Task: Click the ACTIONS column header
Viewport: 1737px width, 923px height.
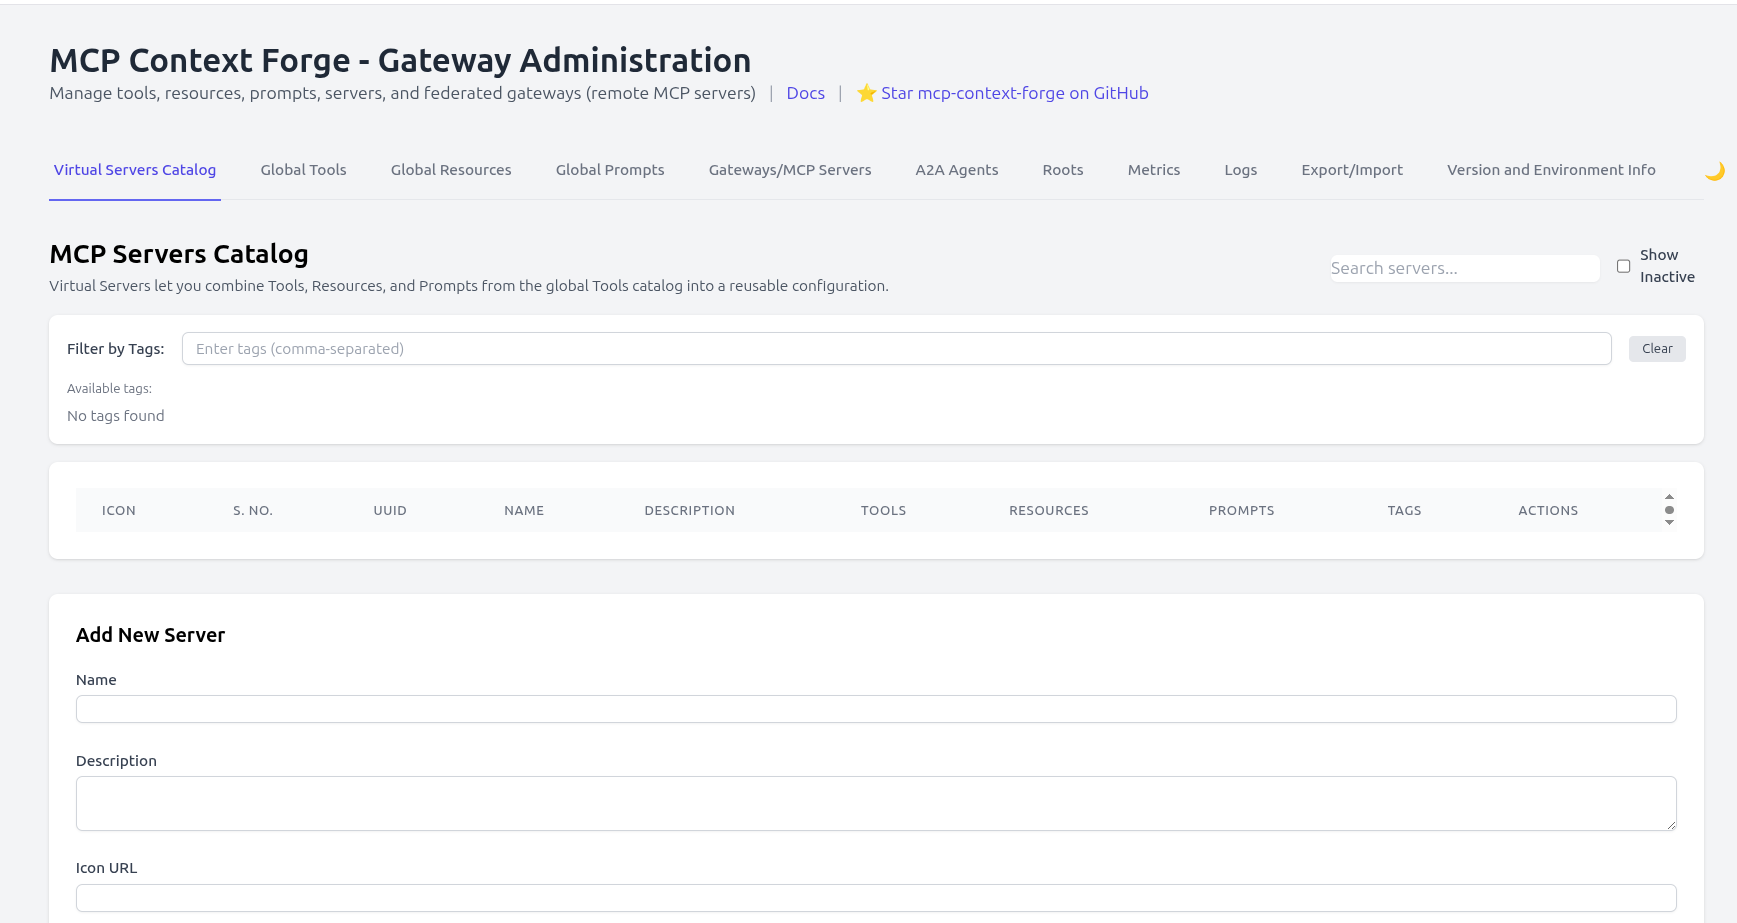Action: pyautogui.click(x=1548, y=510)
